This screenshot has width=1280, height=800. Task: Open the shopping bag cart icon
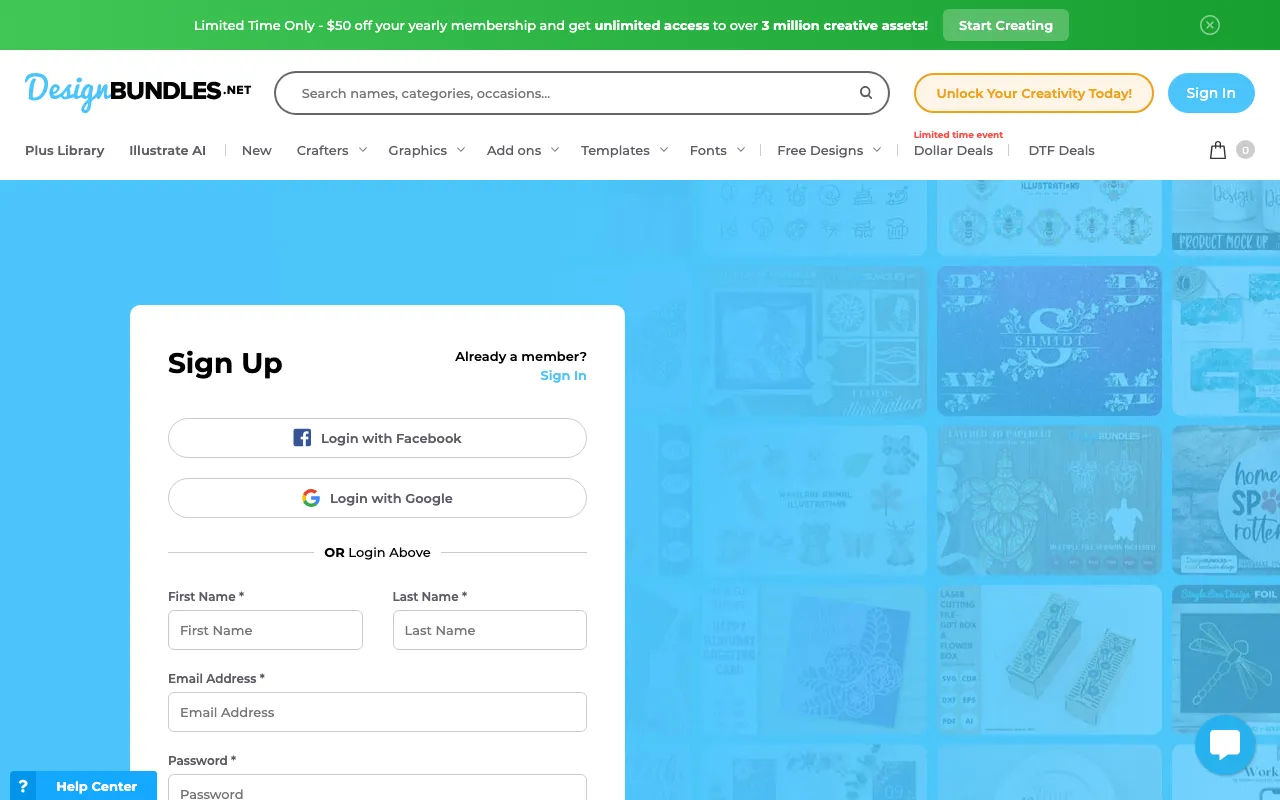point(1217,150)
